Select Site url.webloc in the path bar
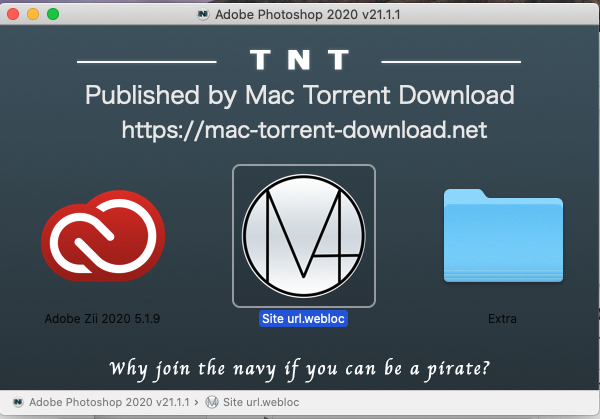The width and height of the screenshot is (600, 419). click(x=261, y=402)
